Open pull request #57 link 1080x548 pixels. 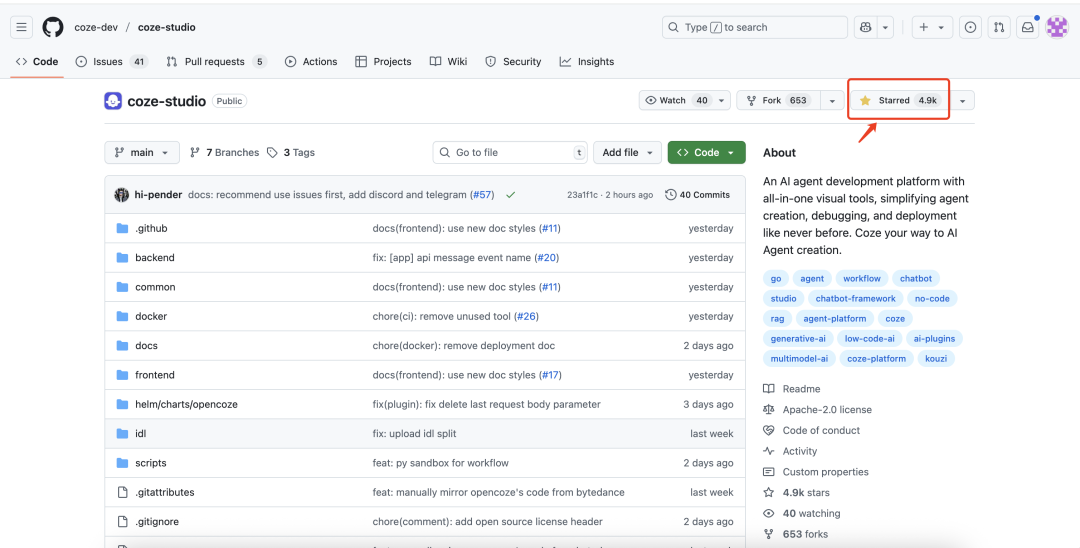pyautogui.click(x=483, y=195)
